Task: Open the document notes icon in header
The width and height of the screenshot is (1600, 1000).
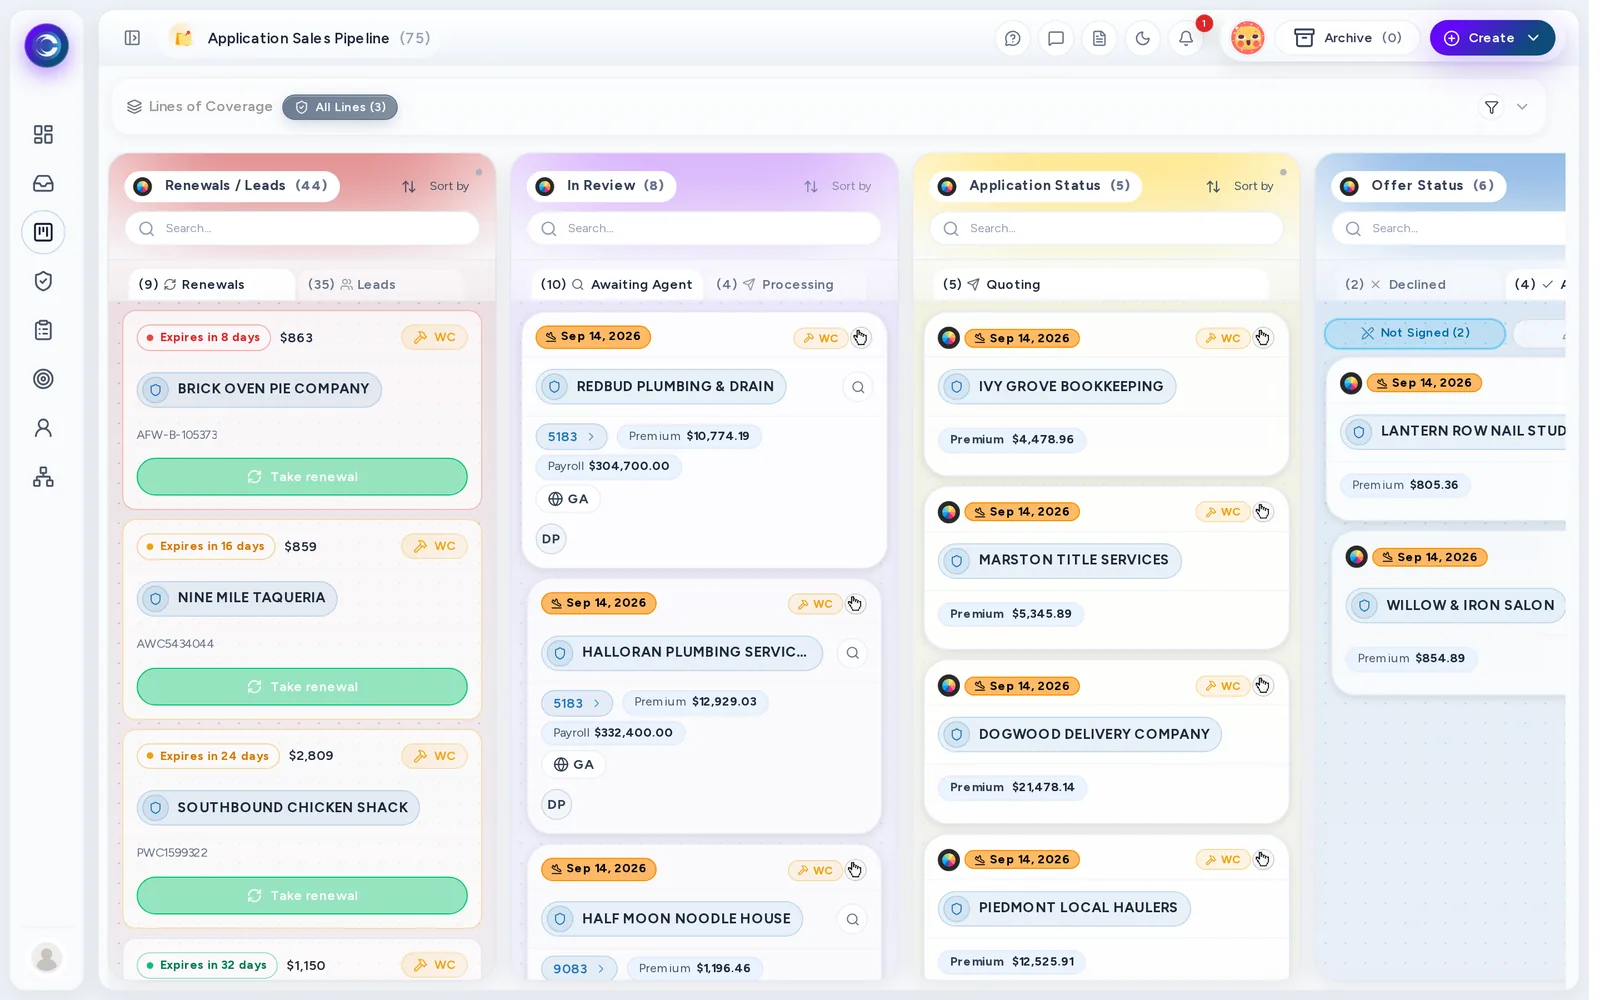Action: [1099, 38]
